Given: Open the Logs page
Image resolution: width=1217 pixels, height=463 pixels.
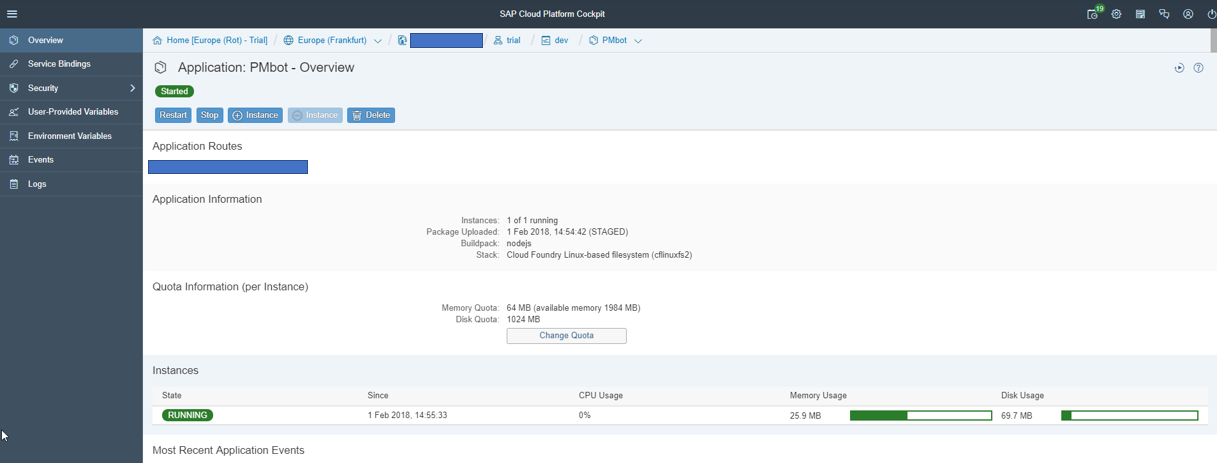Looking at the screenshot, I should [x=71, y=184].
